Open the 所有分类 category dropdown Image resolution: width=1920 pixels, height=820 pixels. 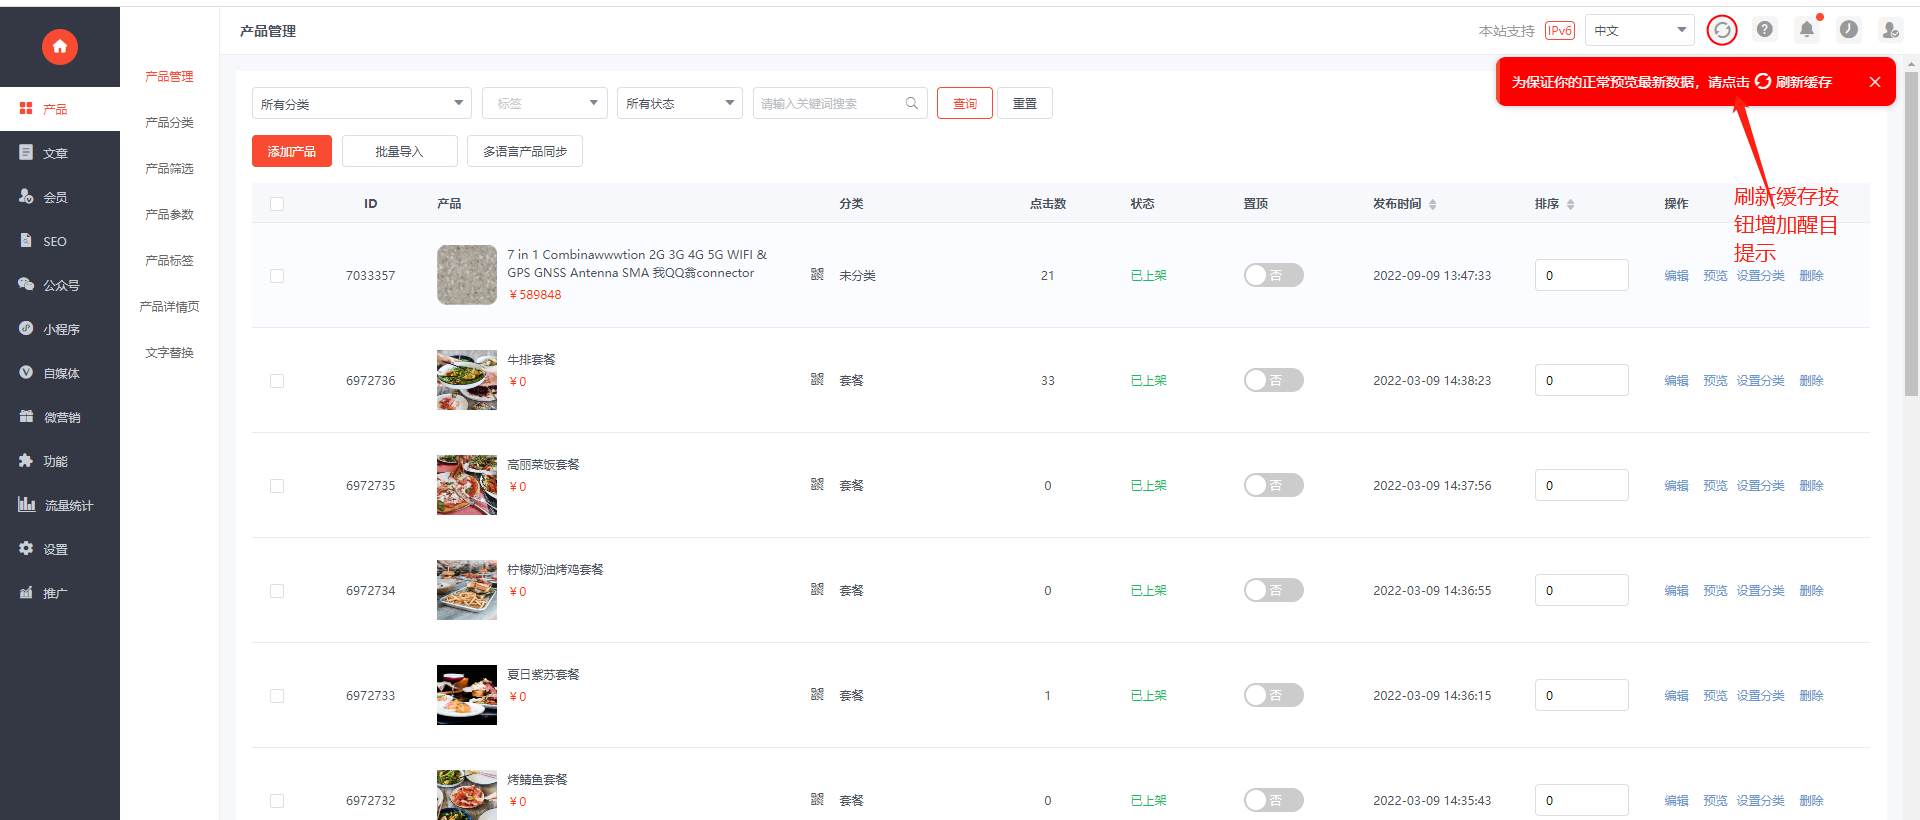pos(362,103)
